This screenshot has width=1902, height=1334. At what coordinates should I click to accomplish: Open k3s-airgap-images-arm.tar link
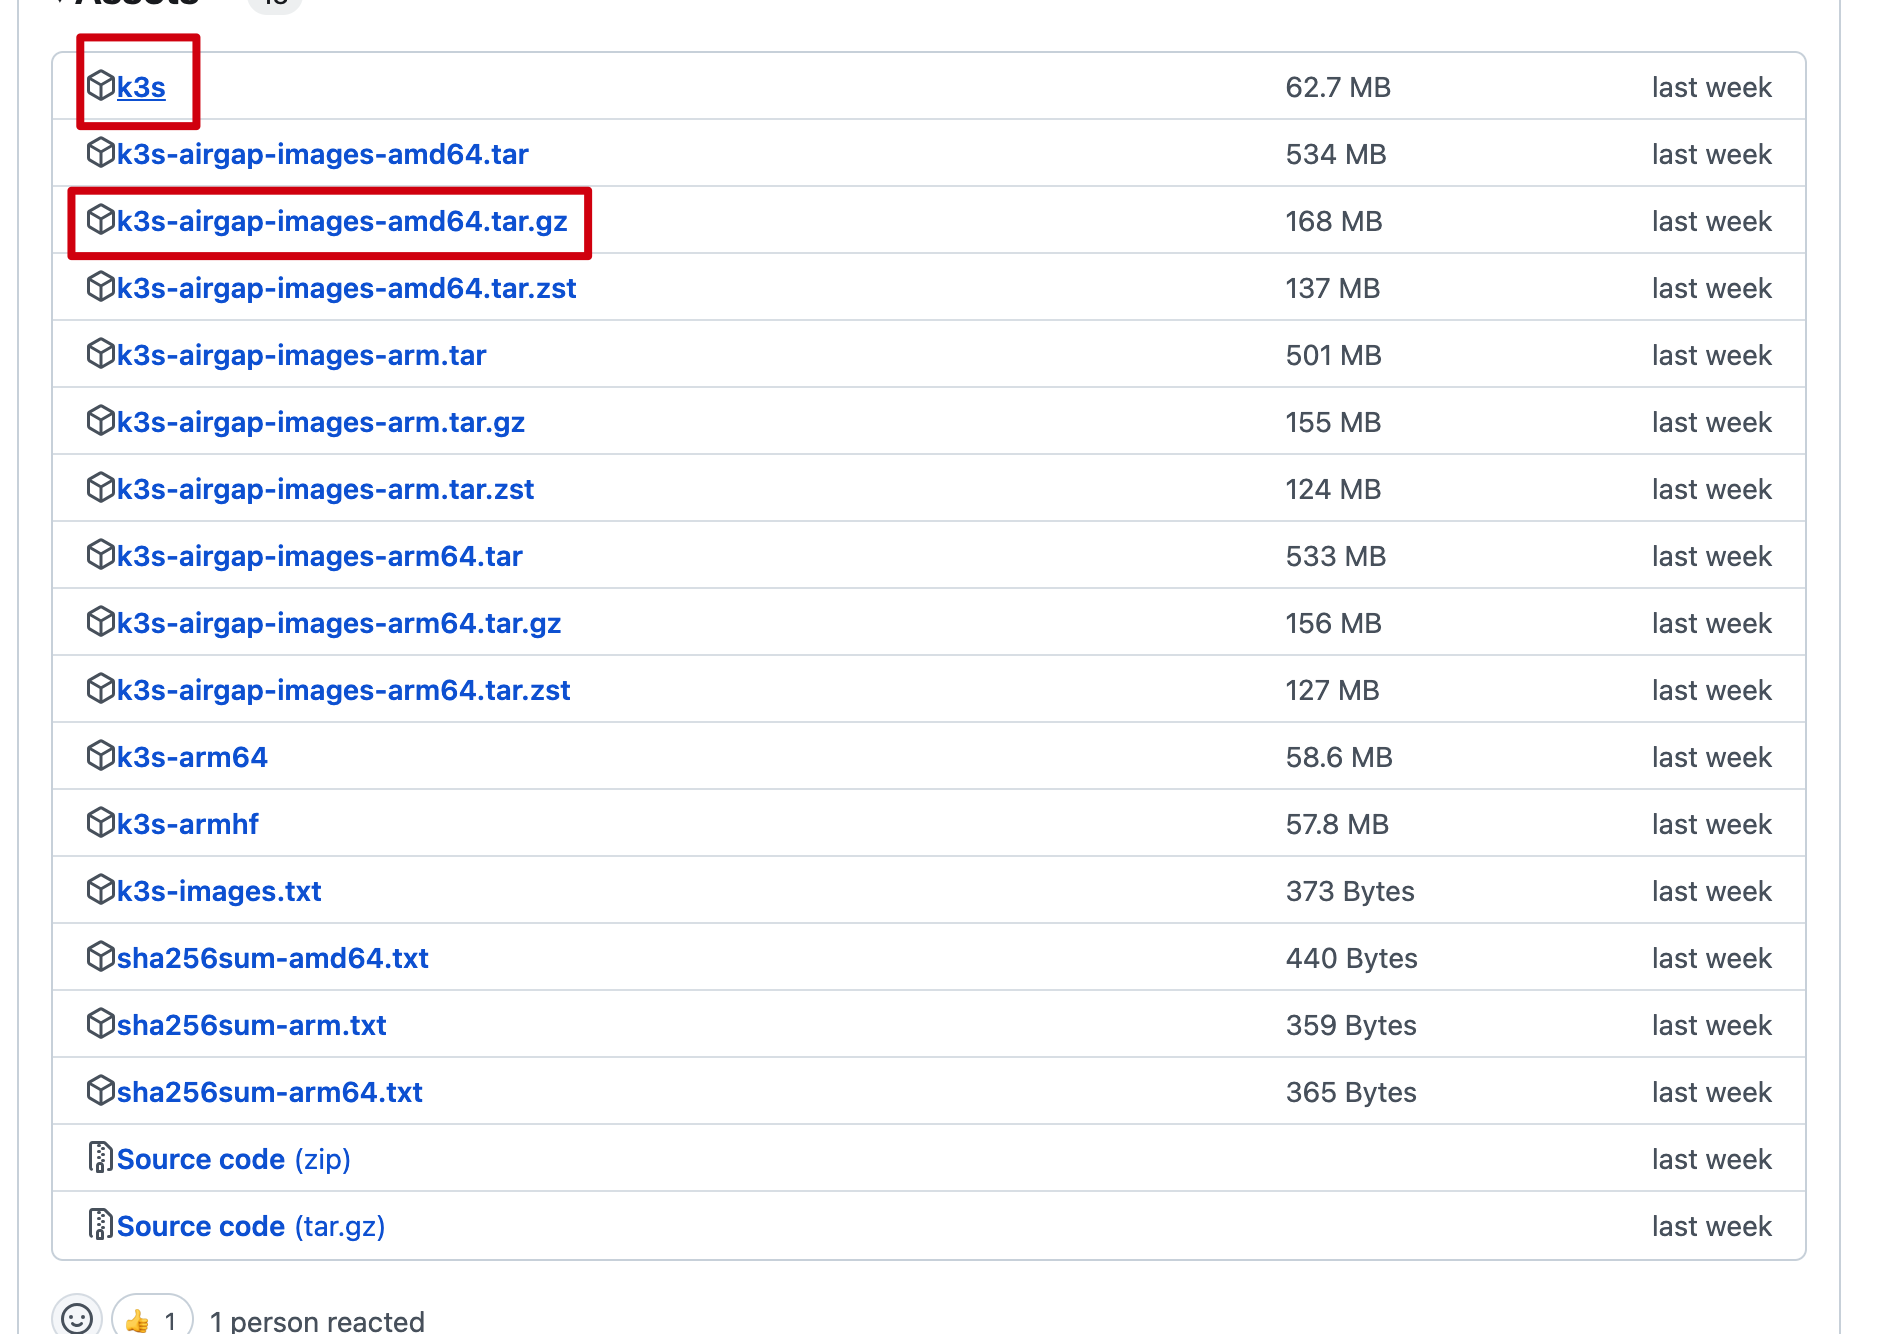pyautogui.click(x=301, y=355)
